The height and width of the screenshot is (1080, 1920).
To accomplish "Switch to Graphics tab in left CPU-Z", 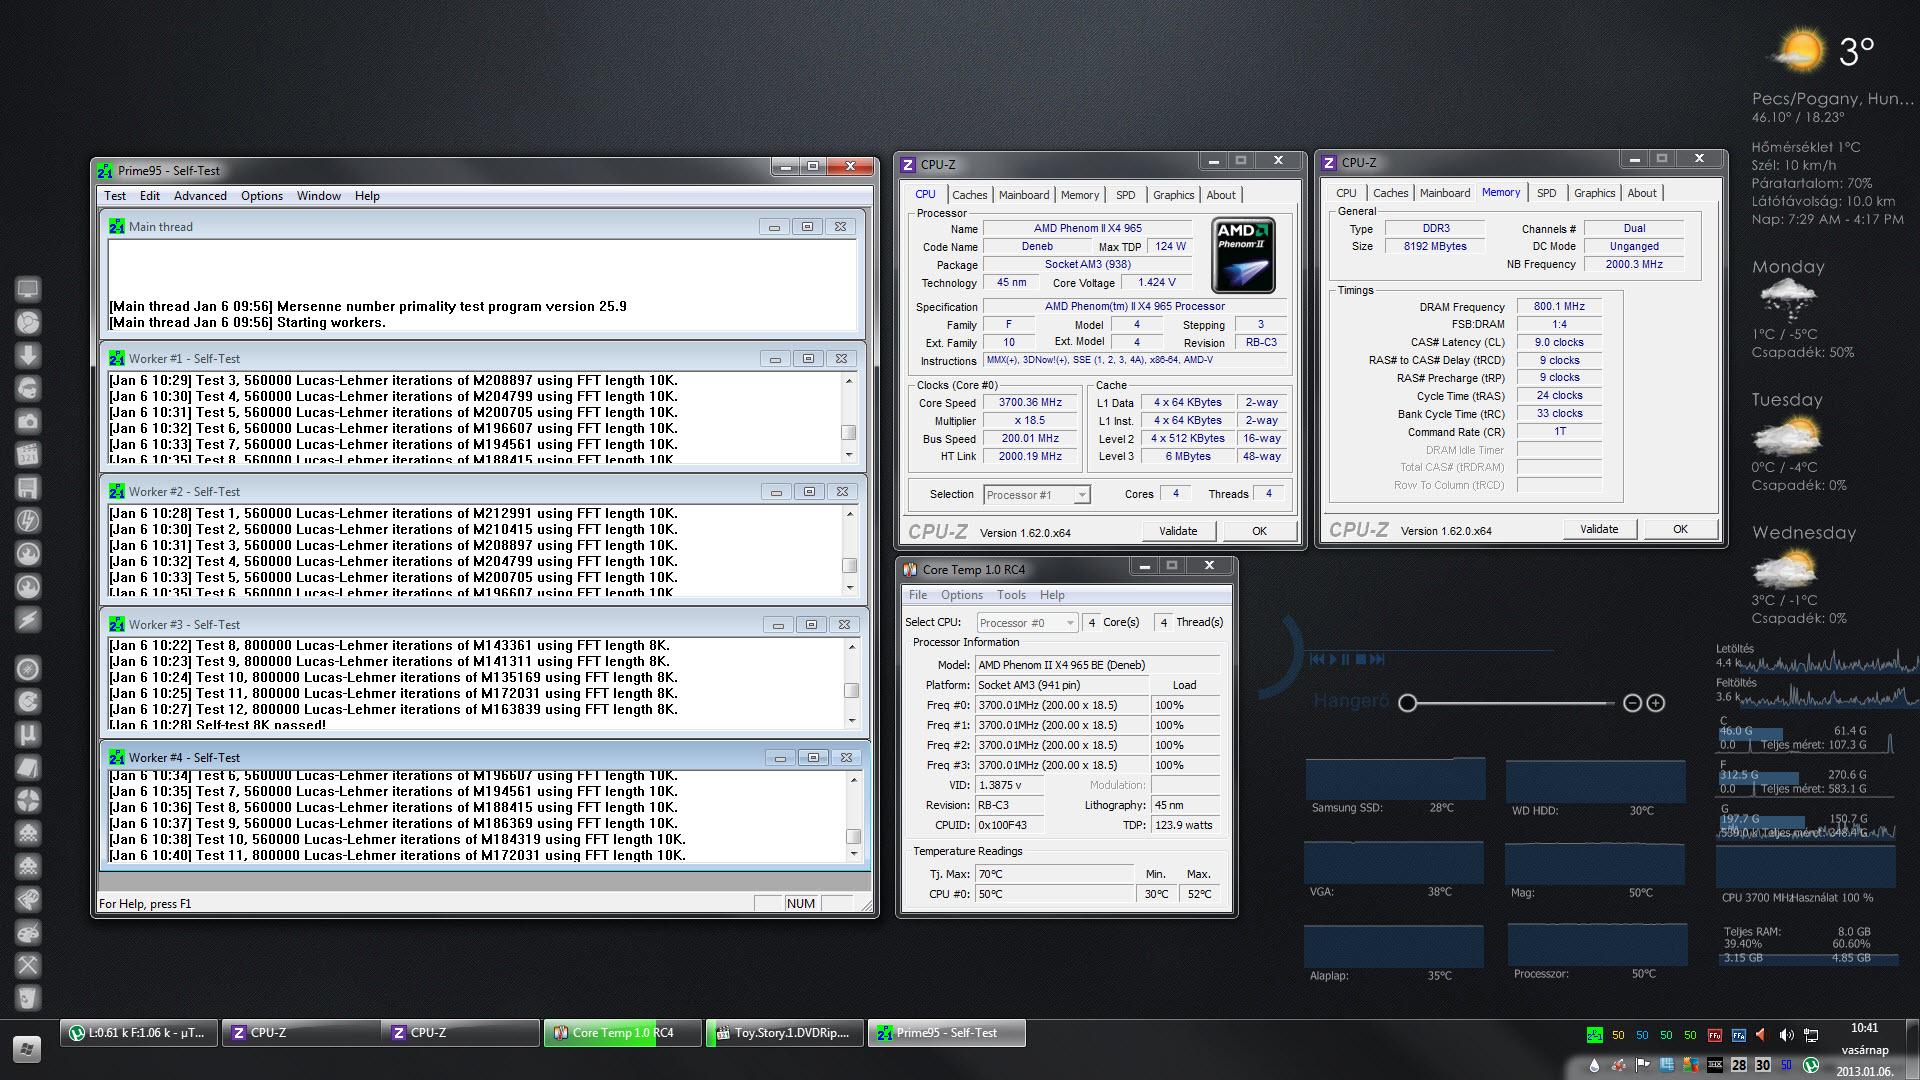I will (1173, 195).
